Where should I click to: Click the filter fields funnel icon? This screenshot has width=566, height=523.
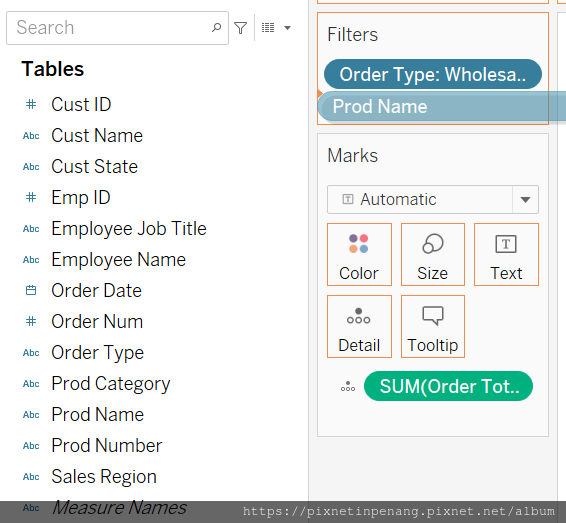[240, 28]
